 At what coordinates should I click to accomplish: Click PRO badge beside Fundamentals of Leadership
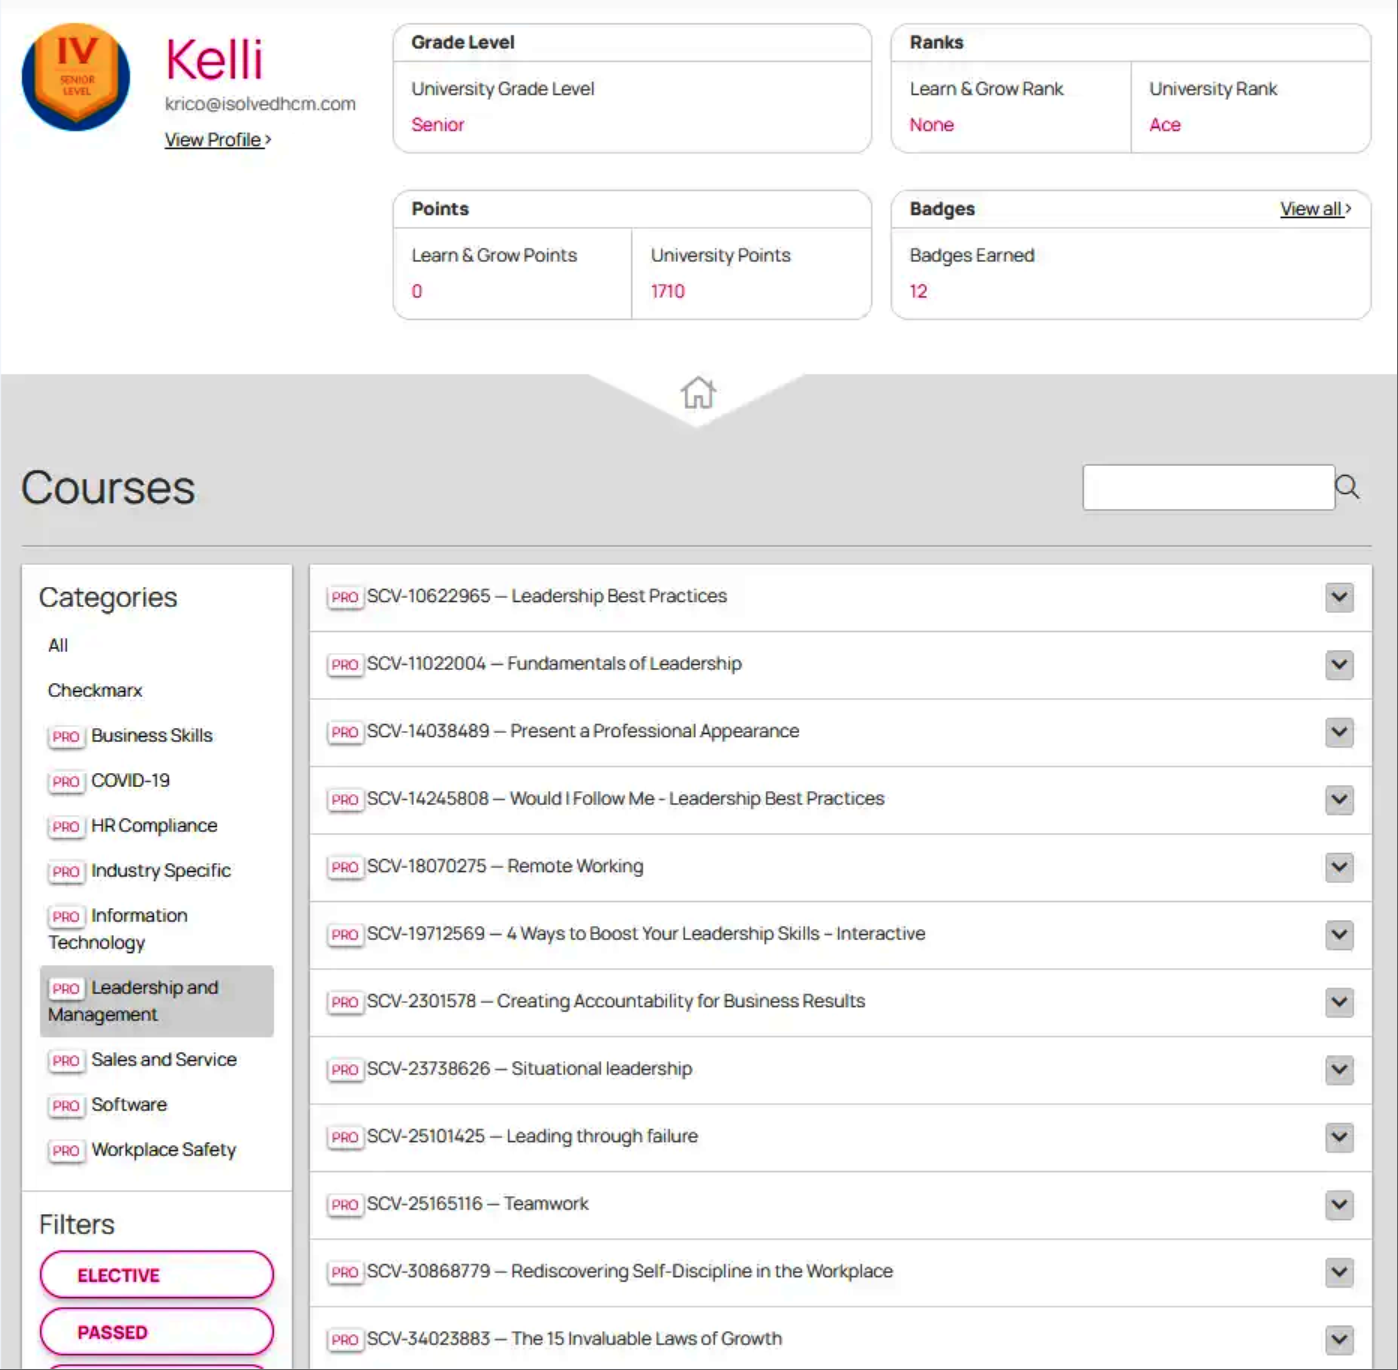(344, 665)
